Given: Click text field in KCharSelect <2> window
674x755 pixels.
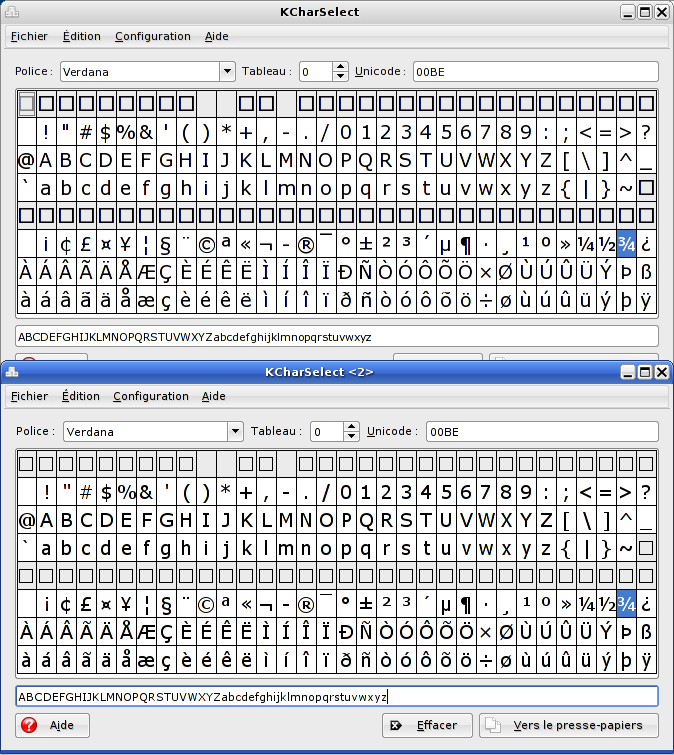Looking at the screenshot, I should (x=337, y=697).
